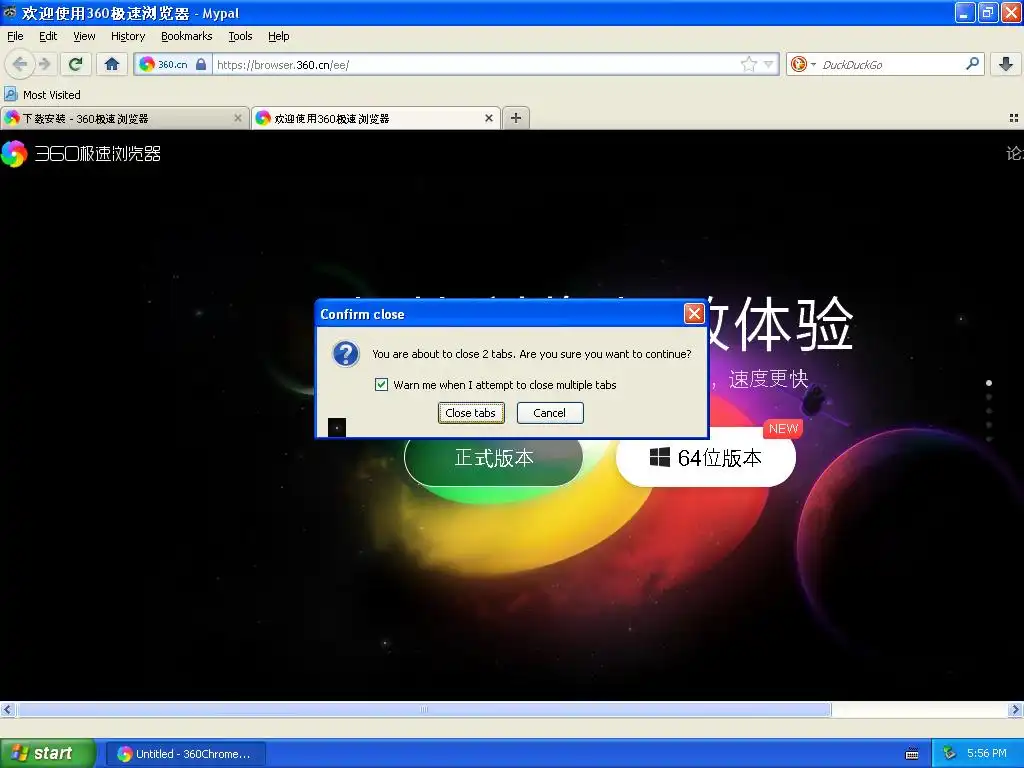
Task: Click the search magnifier icon
Action: (972, 63)
